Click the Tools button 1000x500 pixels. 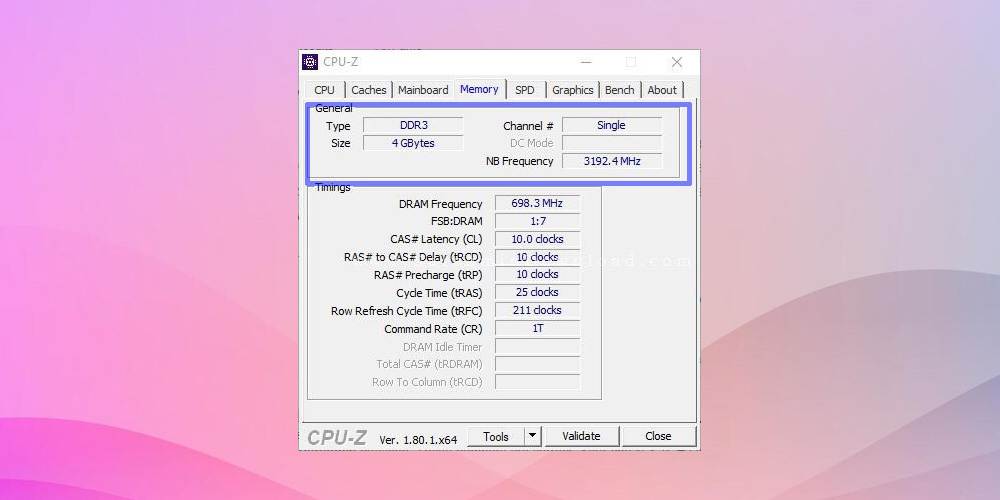pos(496,436)
